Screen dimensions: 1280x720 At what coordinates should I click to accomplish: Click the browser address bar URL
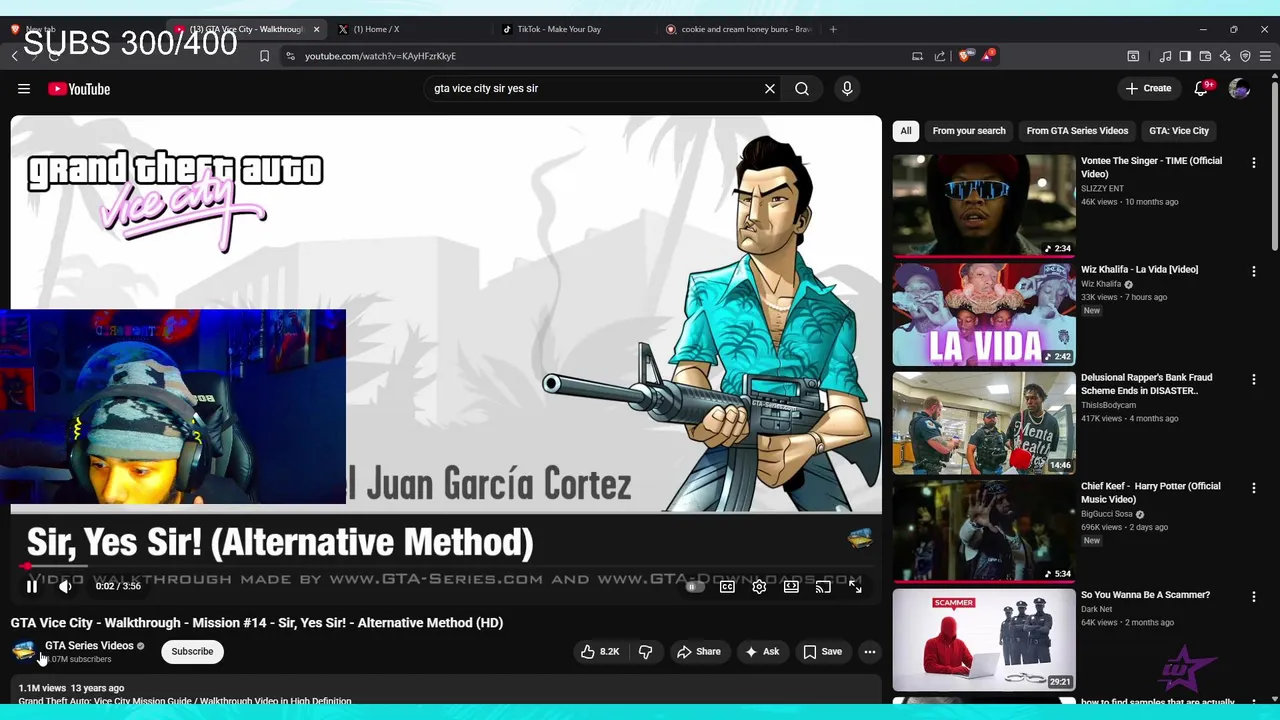pyautogui.click(x=380, y=56)
